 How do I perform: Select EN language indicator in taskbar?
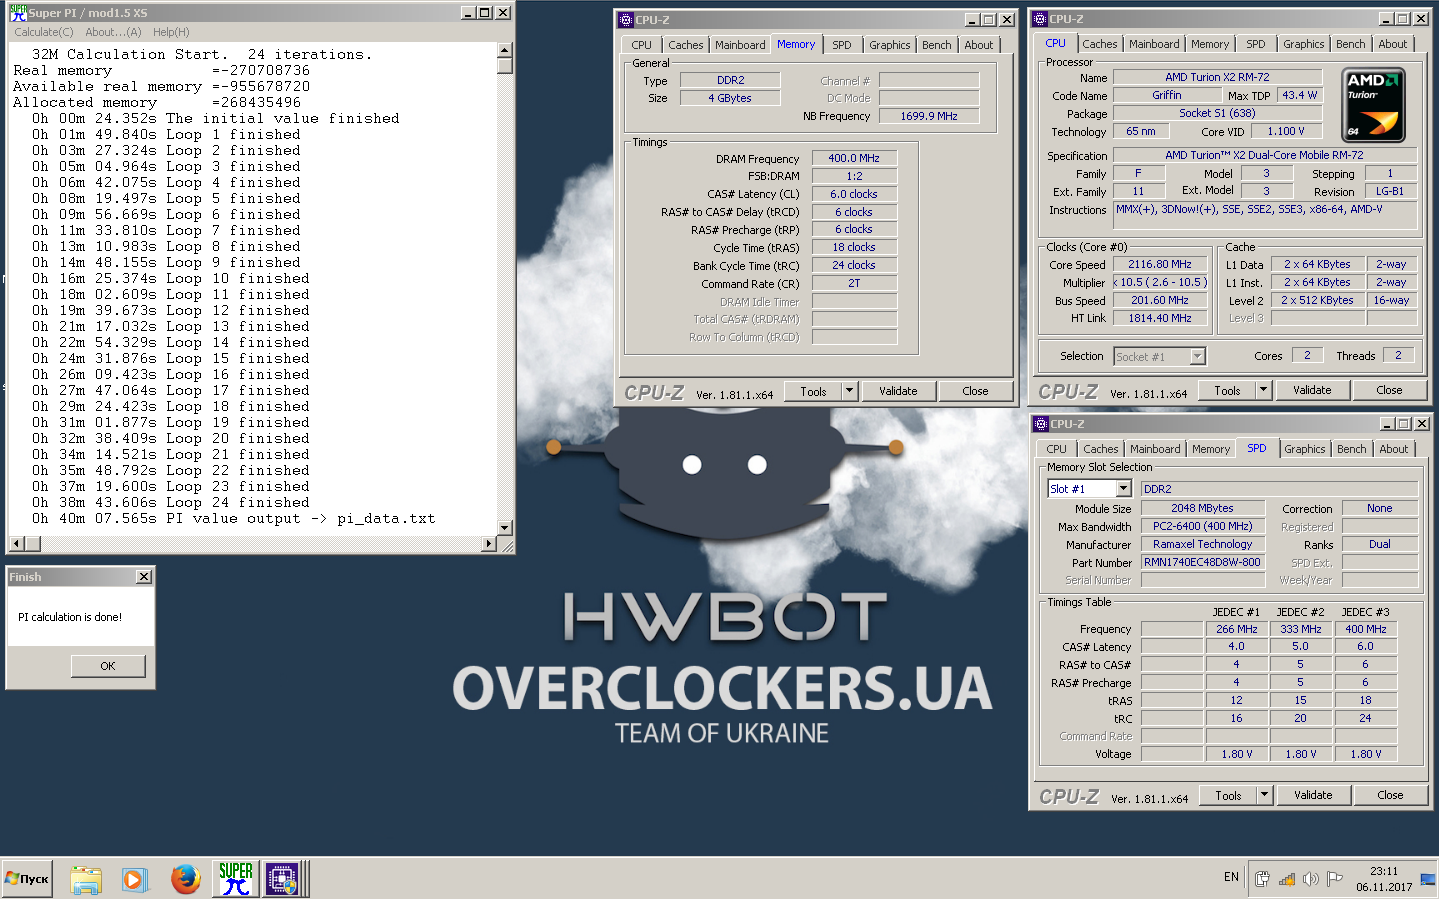tap(1231, 877)
